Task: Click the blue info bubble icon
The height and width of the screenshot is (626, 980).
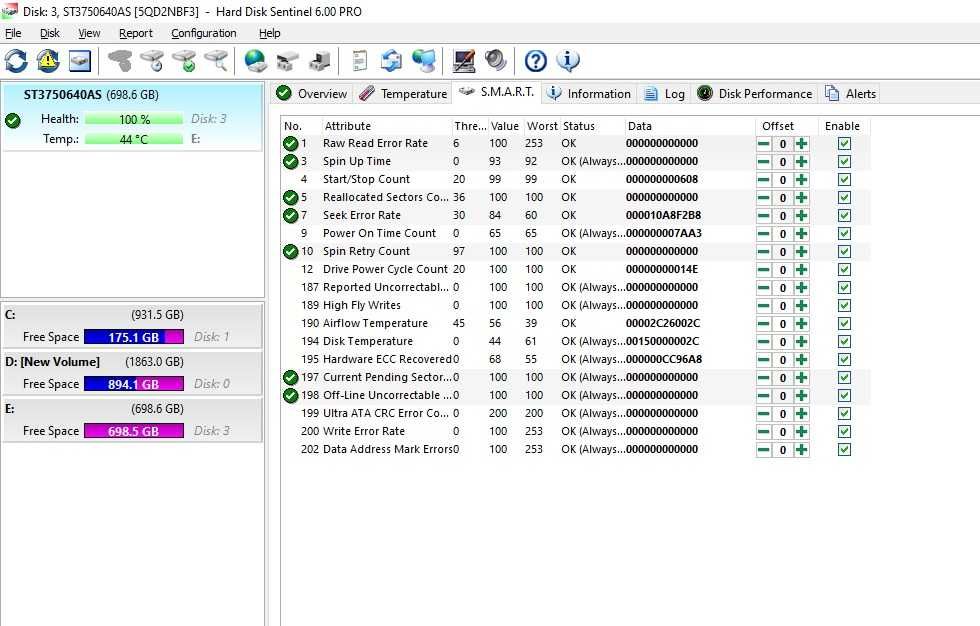Action: [x=568, y=61]
